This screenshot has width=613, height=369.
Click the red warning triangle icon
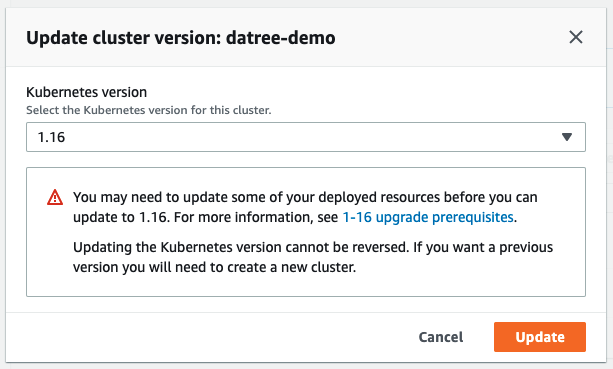(x=55, y=197)
